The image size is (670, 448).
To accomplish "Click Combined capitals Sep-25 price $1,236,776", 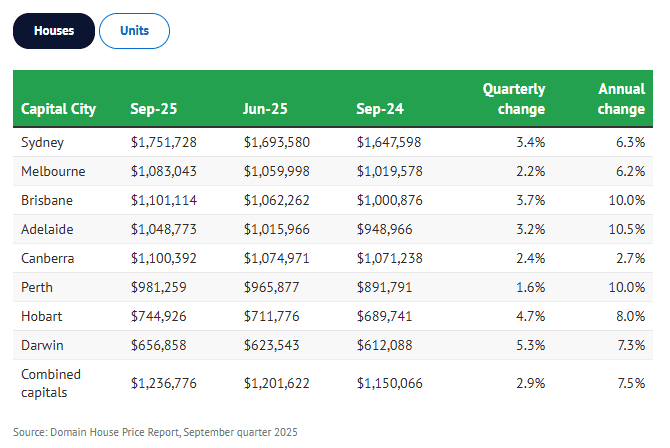I will 164,382.
